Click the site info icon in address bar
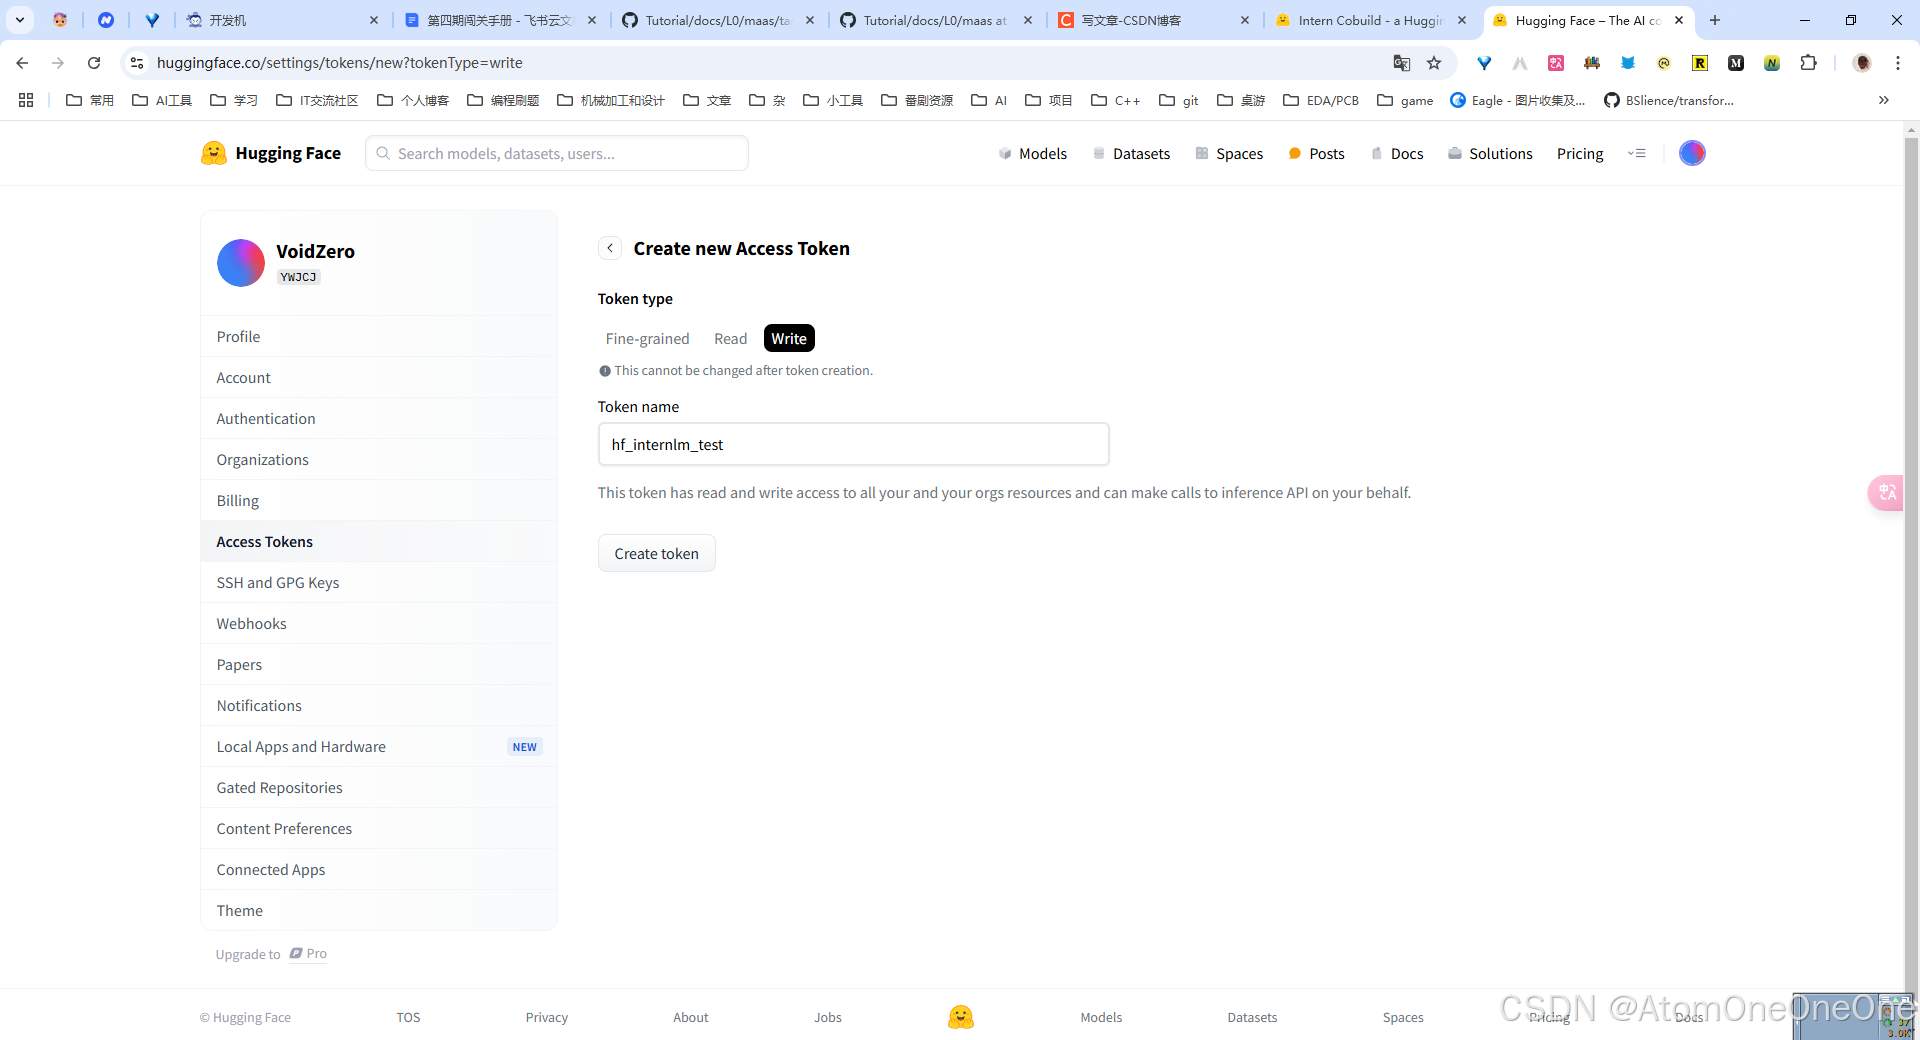Viewport: 1920px width, 1040px height. (x=138, y=63)
